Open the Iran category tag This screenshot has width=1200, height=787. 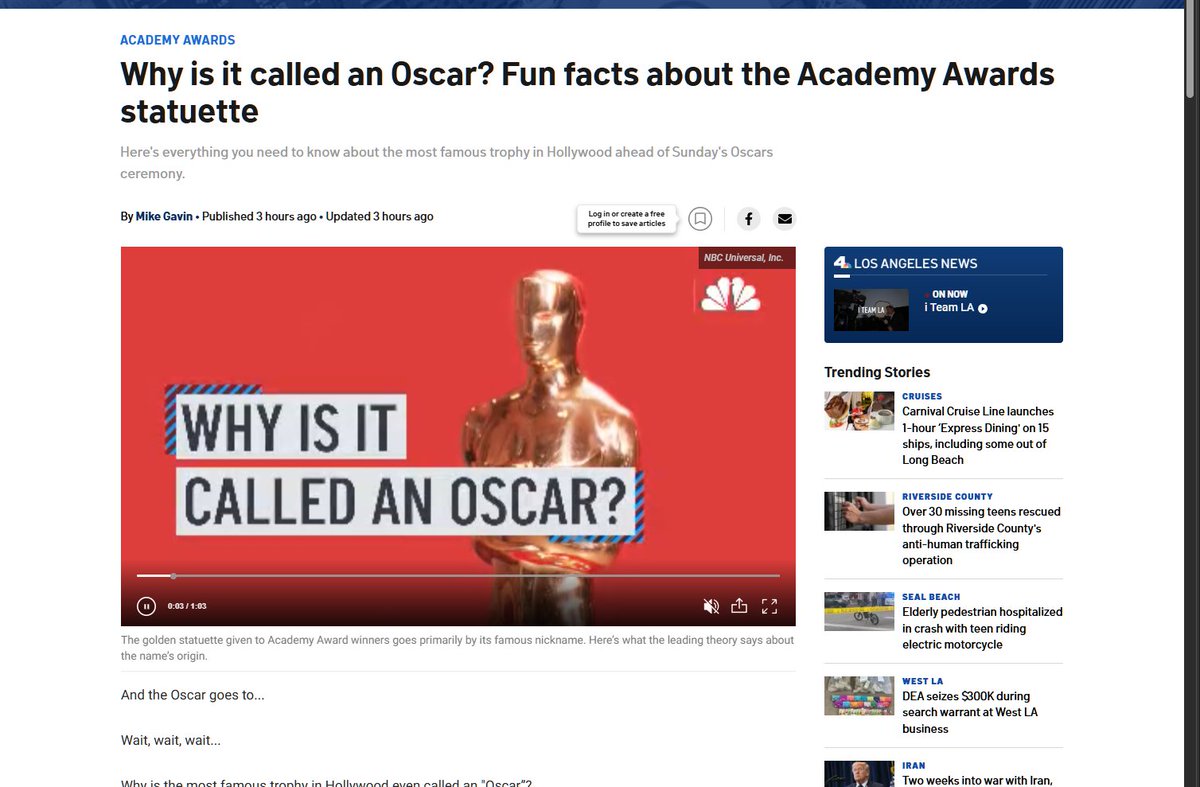pos(913,766)
